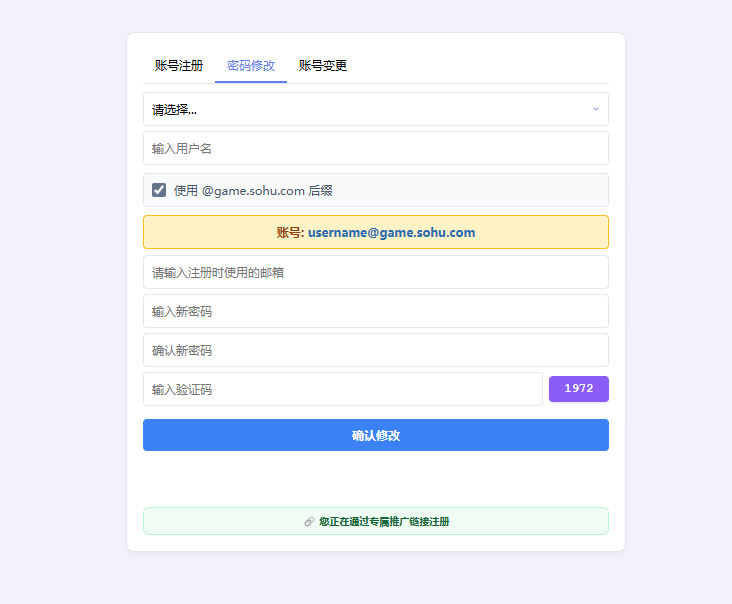Focus the 输入用户名 username field
Viewport: 732px width, 604px height.
point(375,148)
